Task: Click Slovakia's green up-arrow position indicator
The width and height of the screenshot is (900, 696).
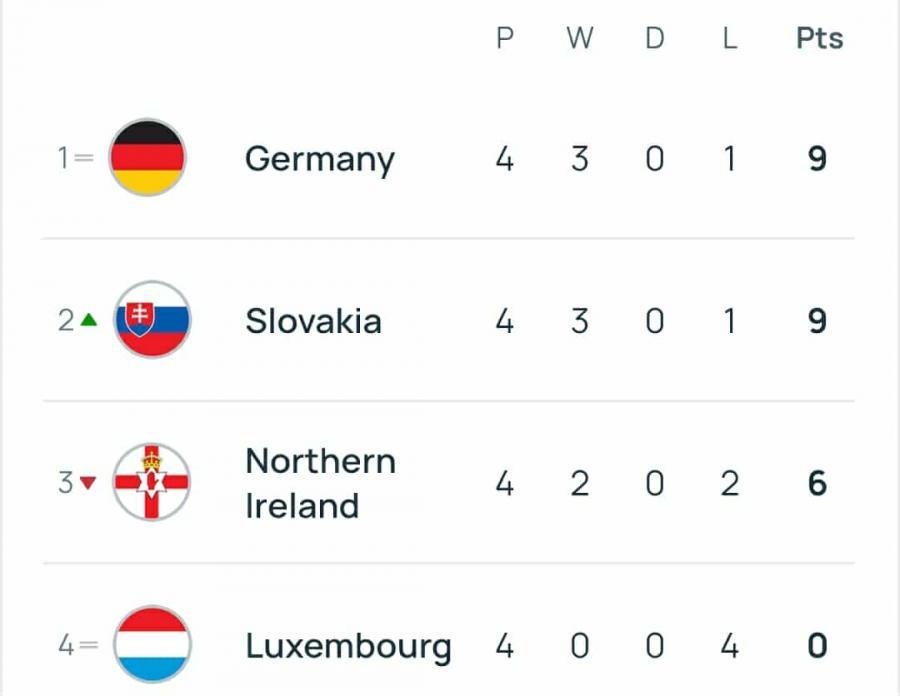Action: [x=89, y=321]
